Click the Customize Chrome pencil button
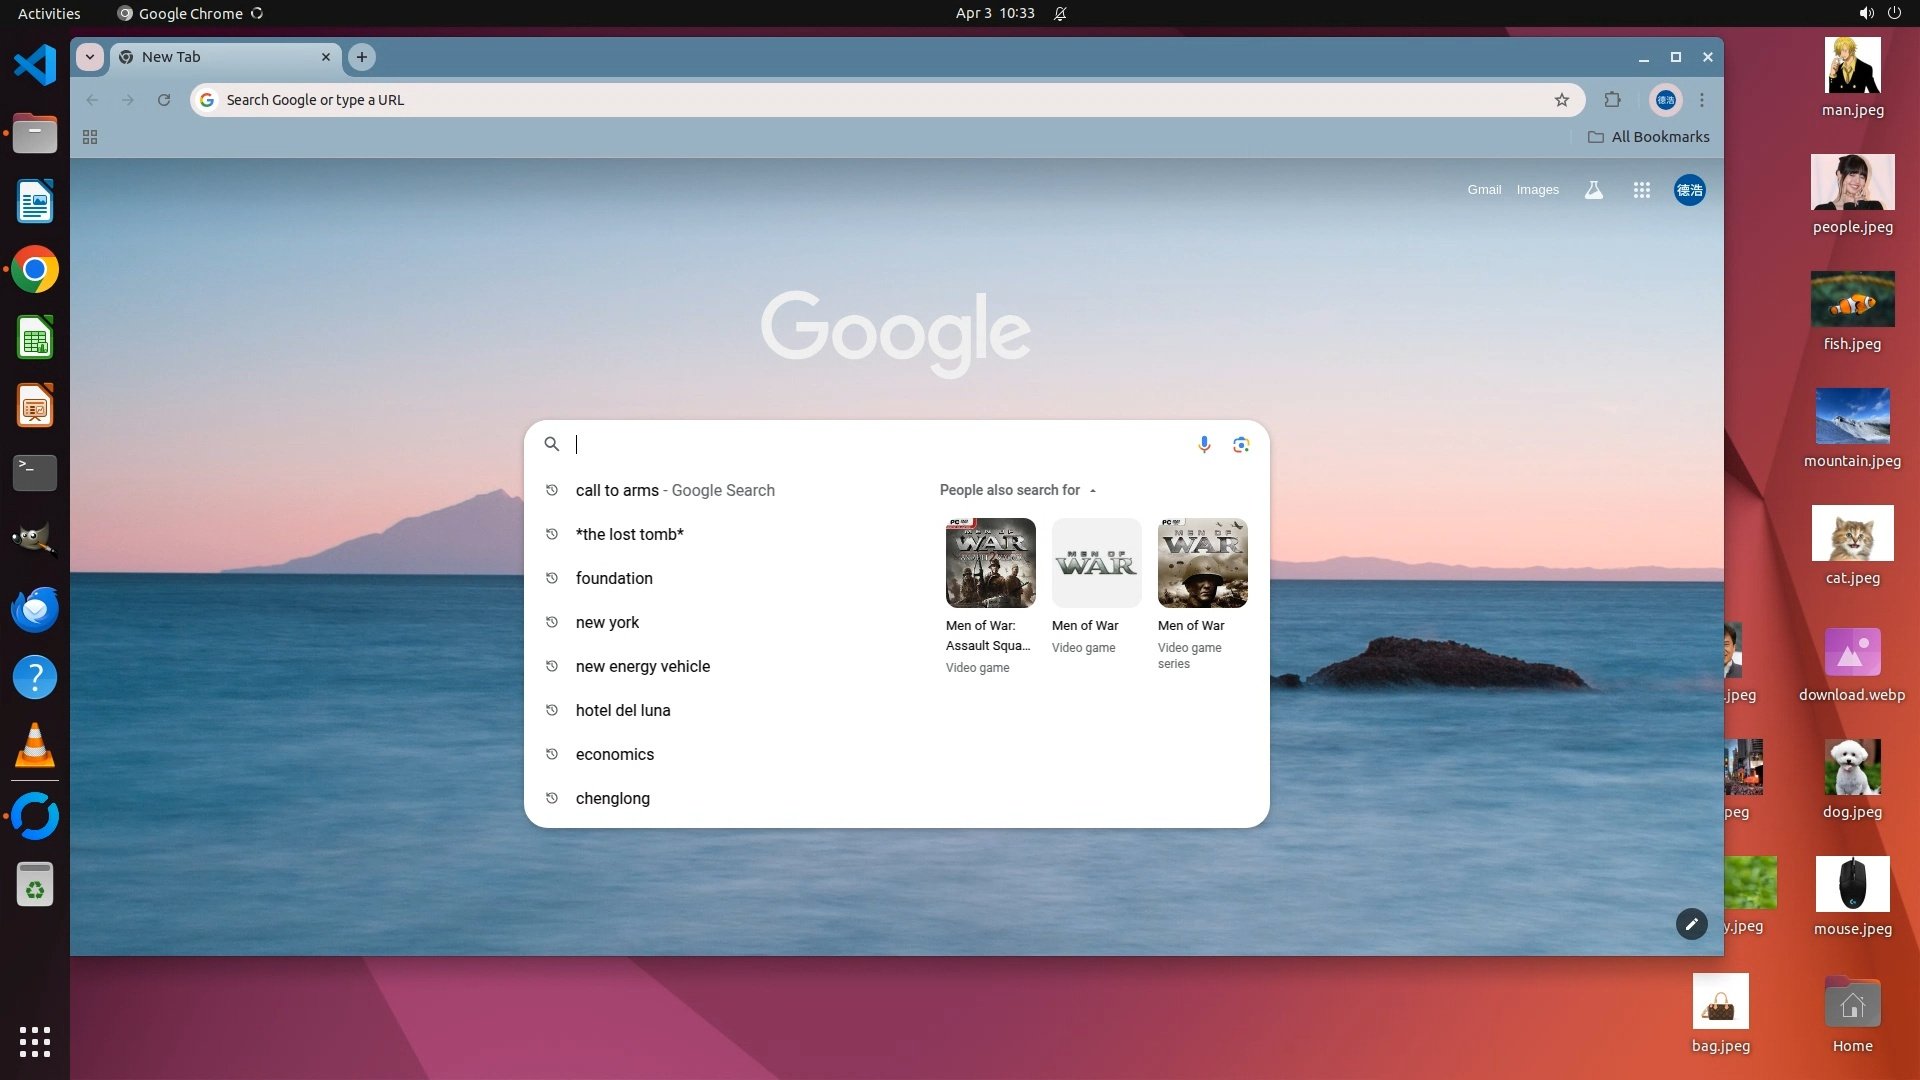This screenshot has height=1080, width=1920. [1691, 924]
